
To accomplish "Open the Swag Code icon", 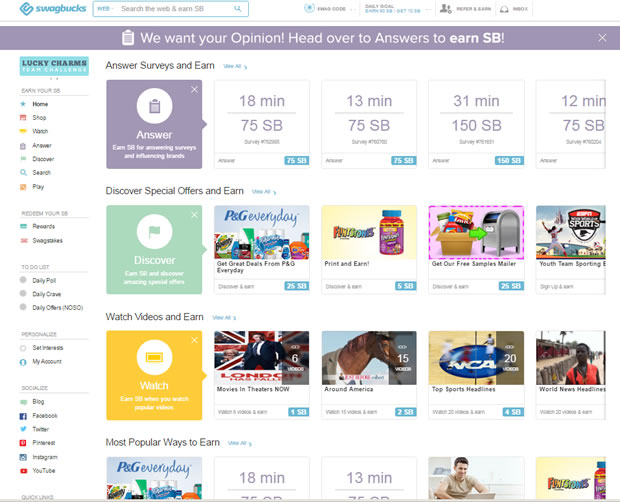I will pyautogui.click(x=309, y=8).
